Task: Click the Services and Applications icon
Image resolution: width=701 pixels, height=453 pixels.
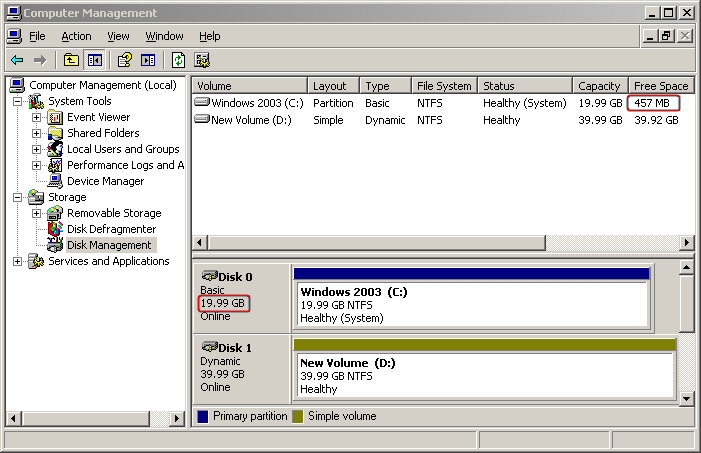Action: 36,261
